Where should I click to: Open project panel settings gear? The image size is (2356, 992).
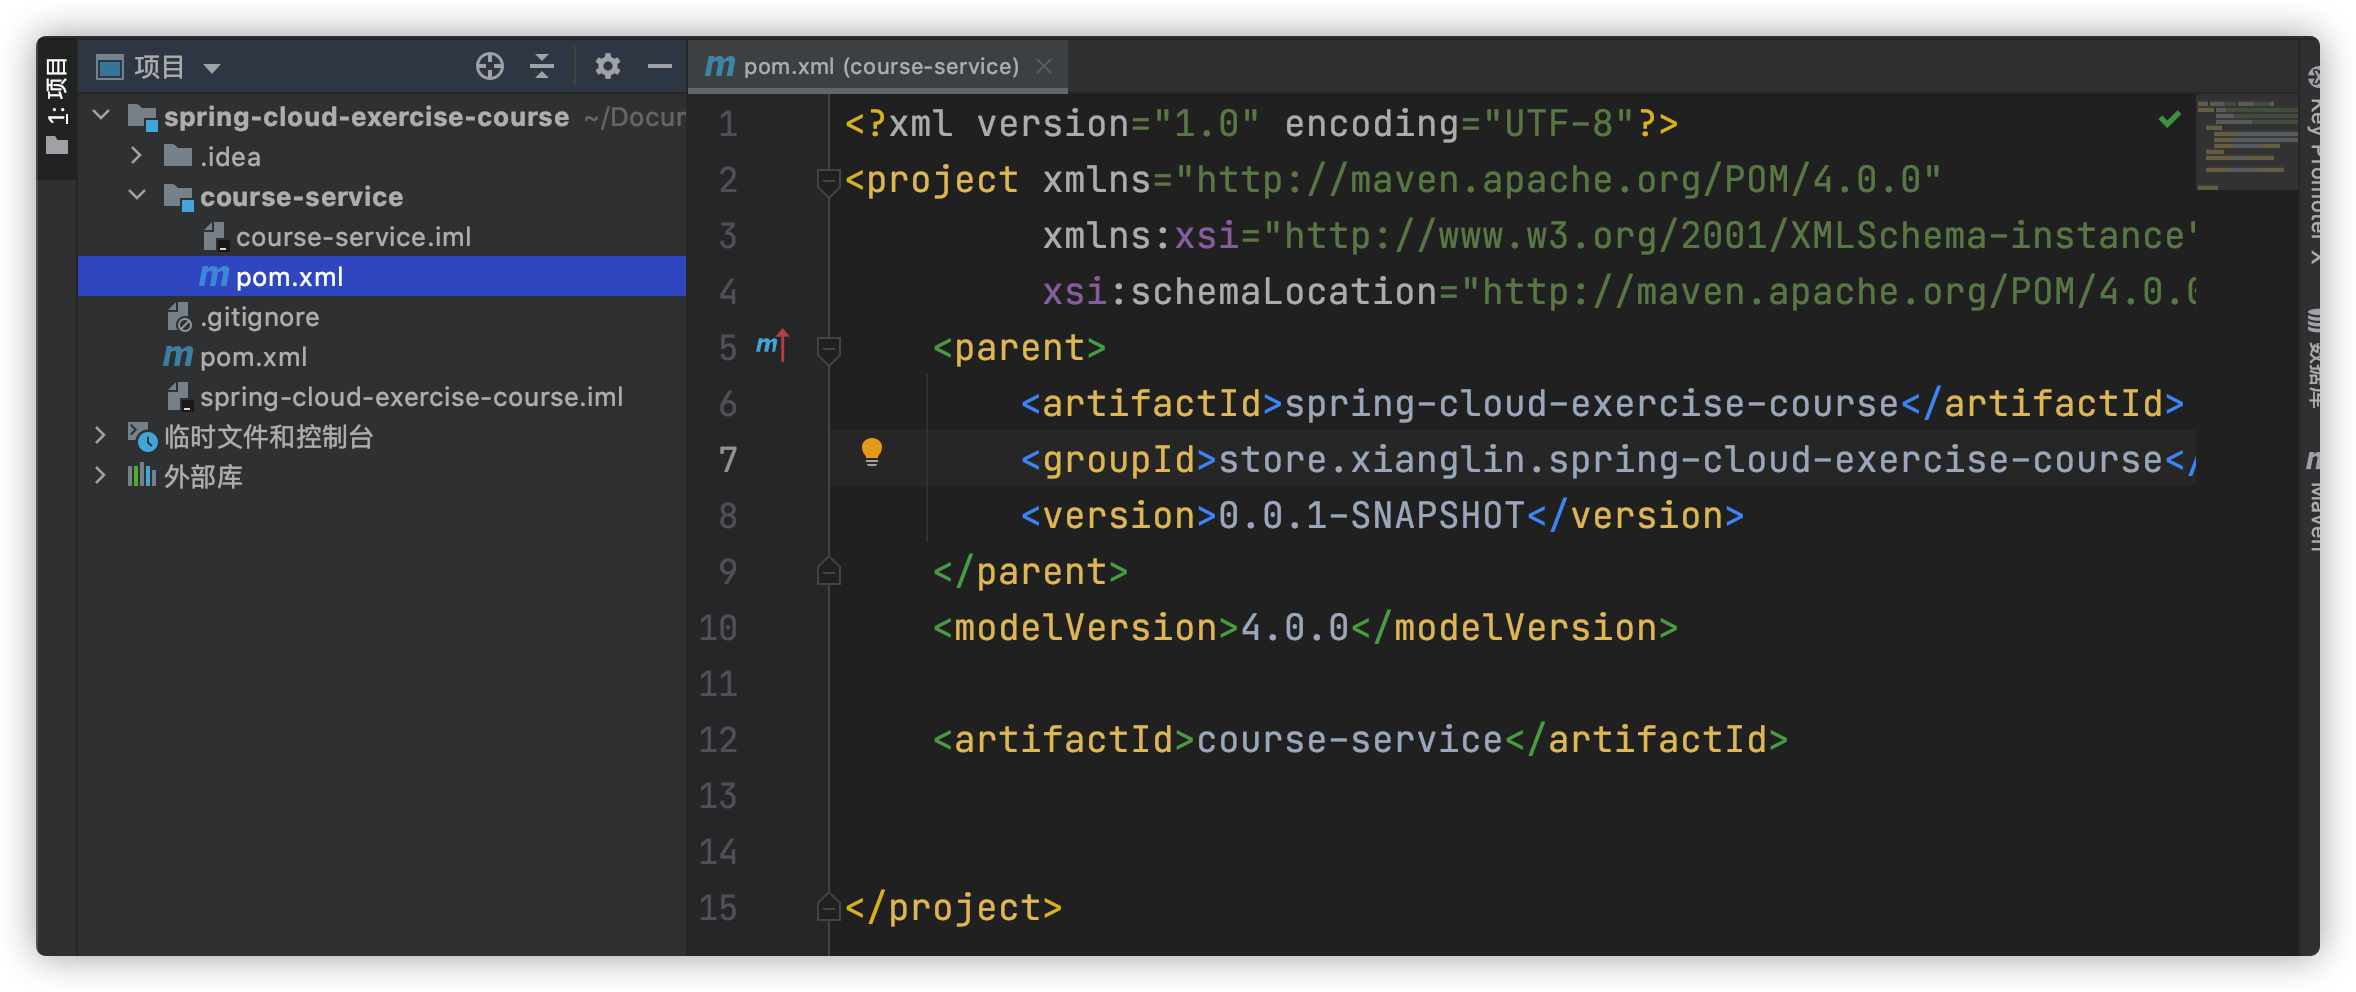point(607,66)
